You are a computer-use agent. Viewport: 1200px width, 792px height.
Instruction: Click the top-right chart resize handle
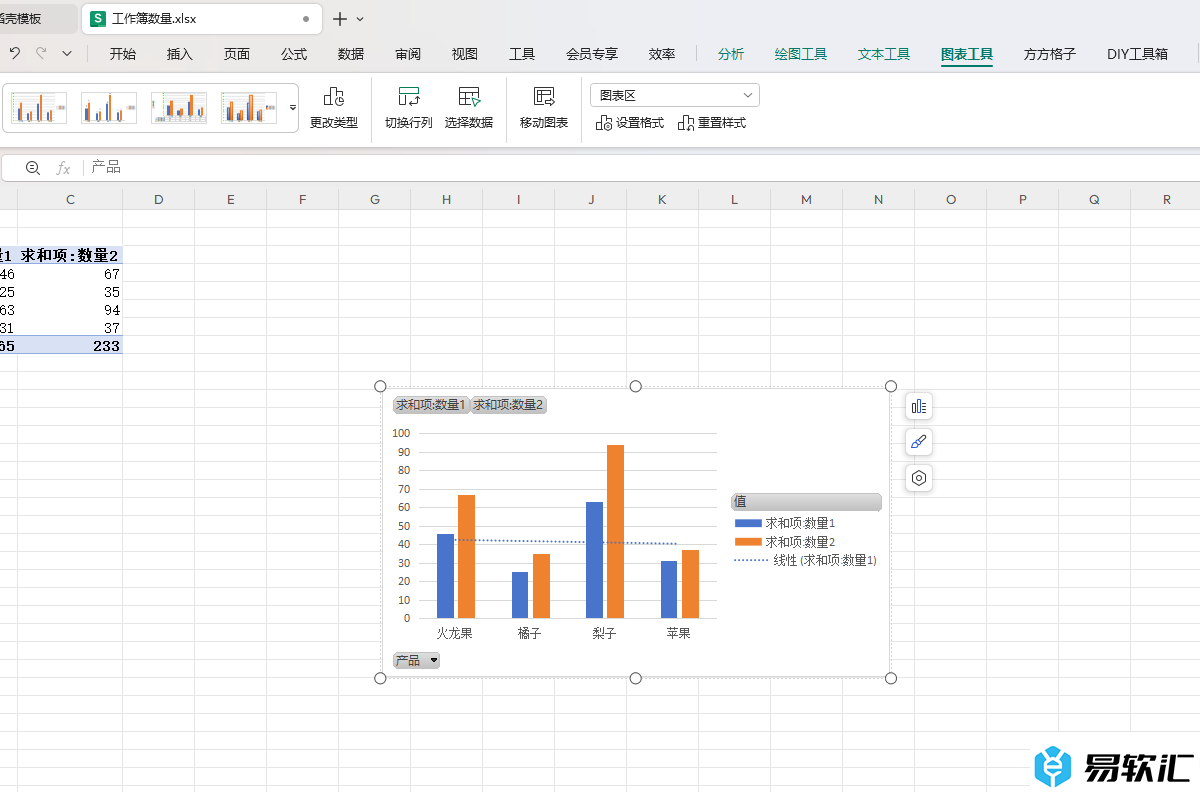pos(891,386)
